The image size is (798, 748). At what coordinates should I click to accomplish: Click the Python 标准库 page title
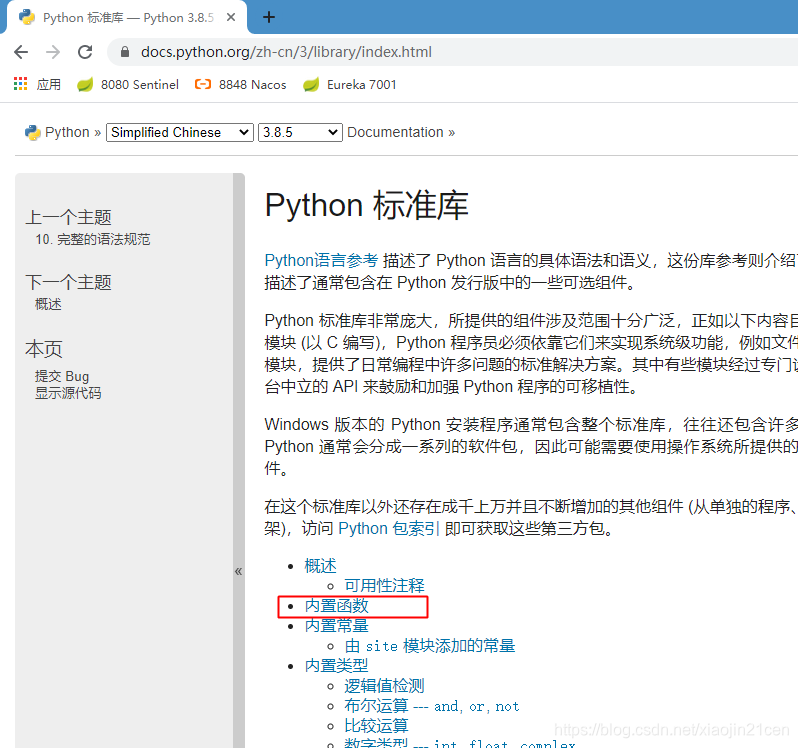[366, 206]
